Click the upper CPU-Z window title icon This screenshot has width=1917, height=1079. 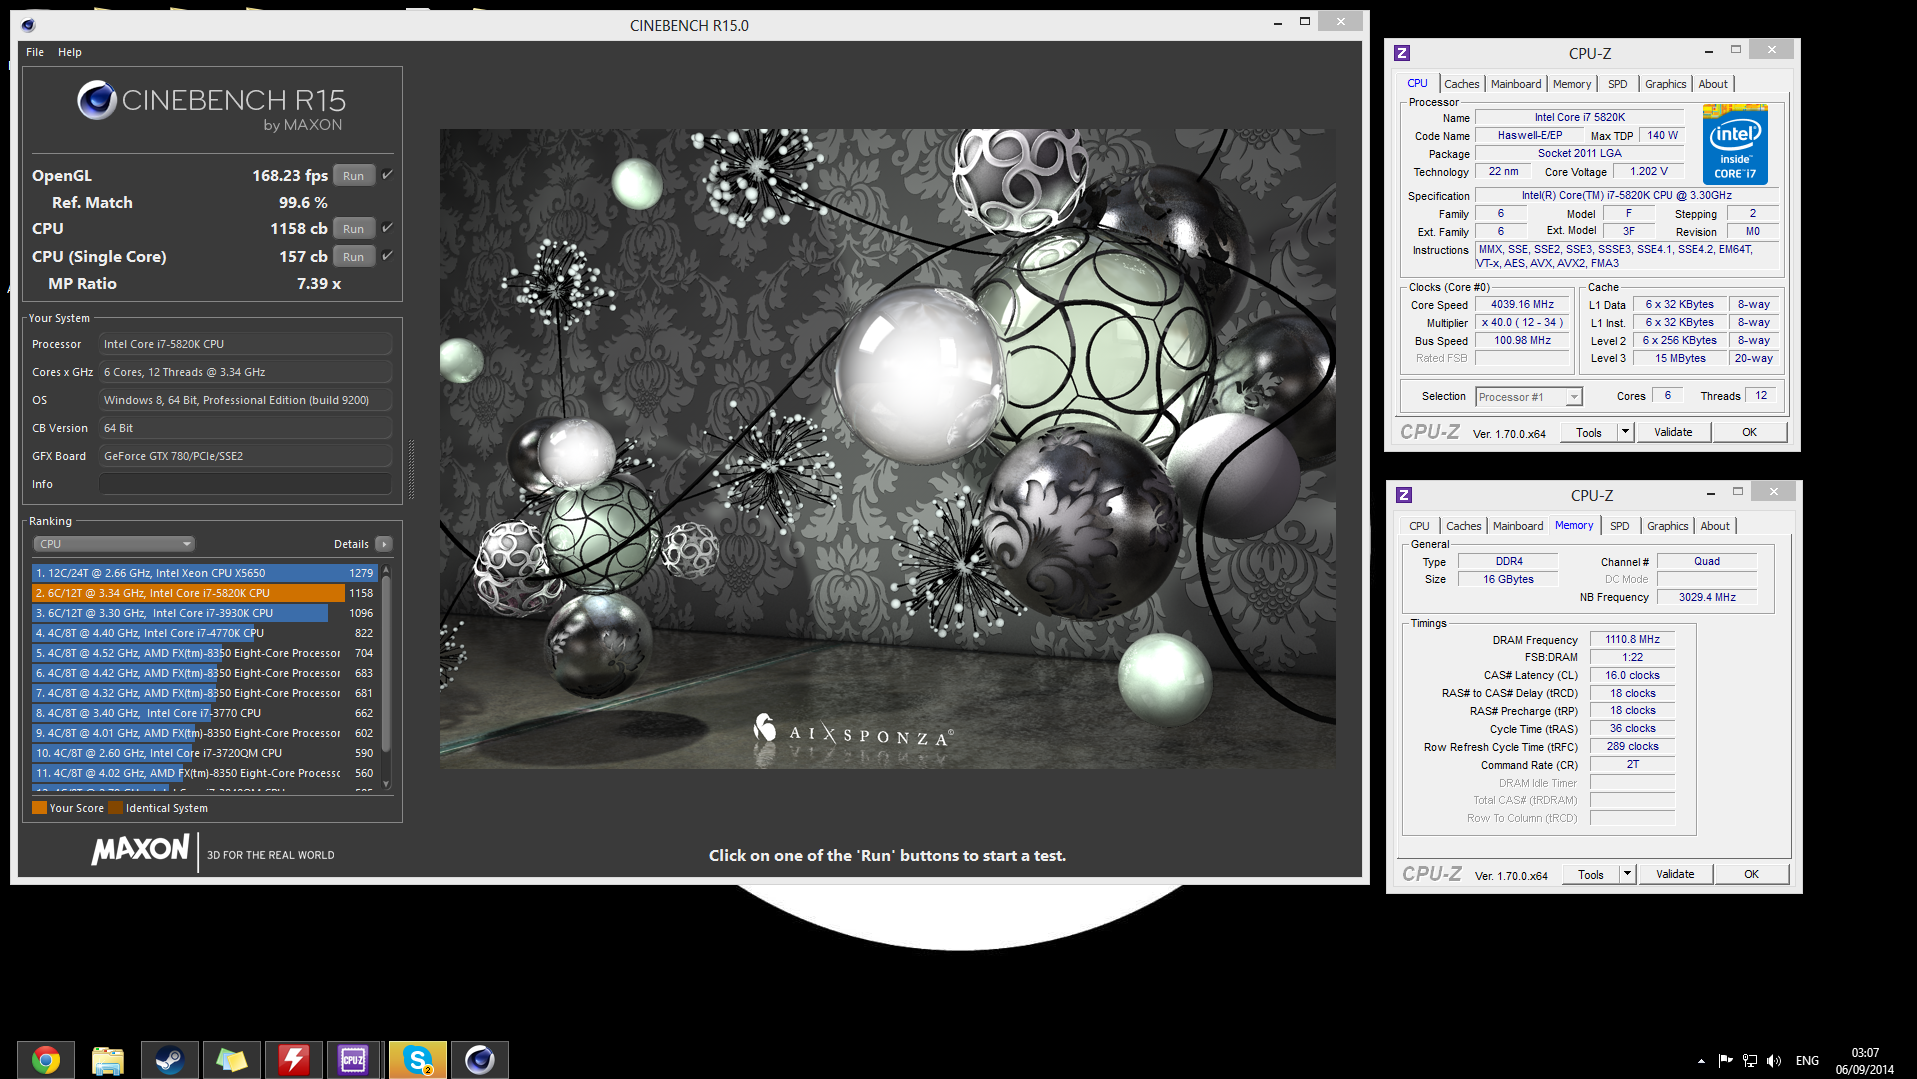tap(1402, 53)
